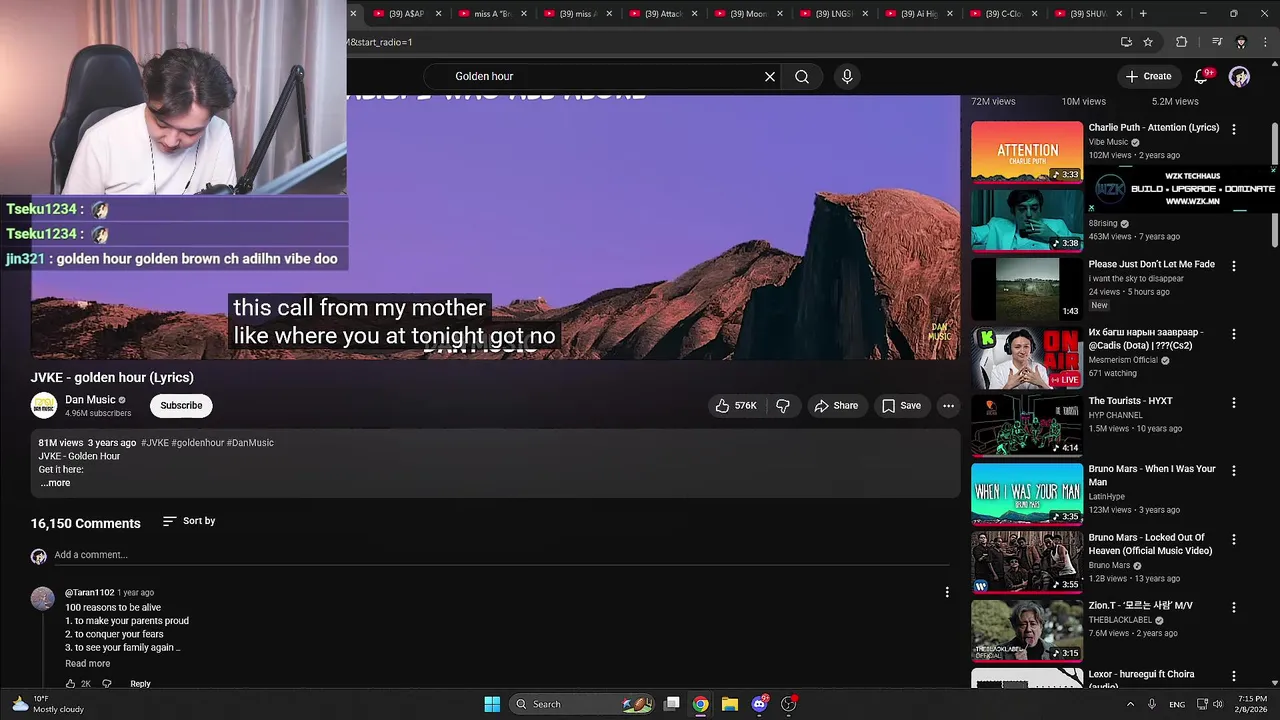Reply to Taran1102's comment
The image size is (1280, 720).
(140, 684)
